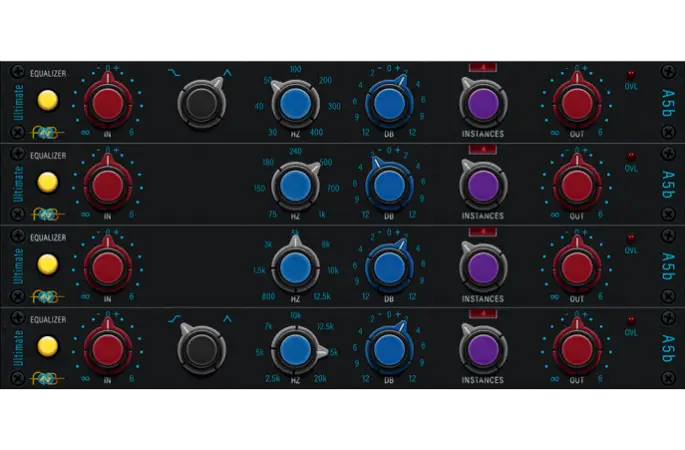The height and width of the screenshot is (450, 685).
Task: Click the red OVL indicator in the 75–1k Hz band
Action: (x=630, y=156)
